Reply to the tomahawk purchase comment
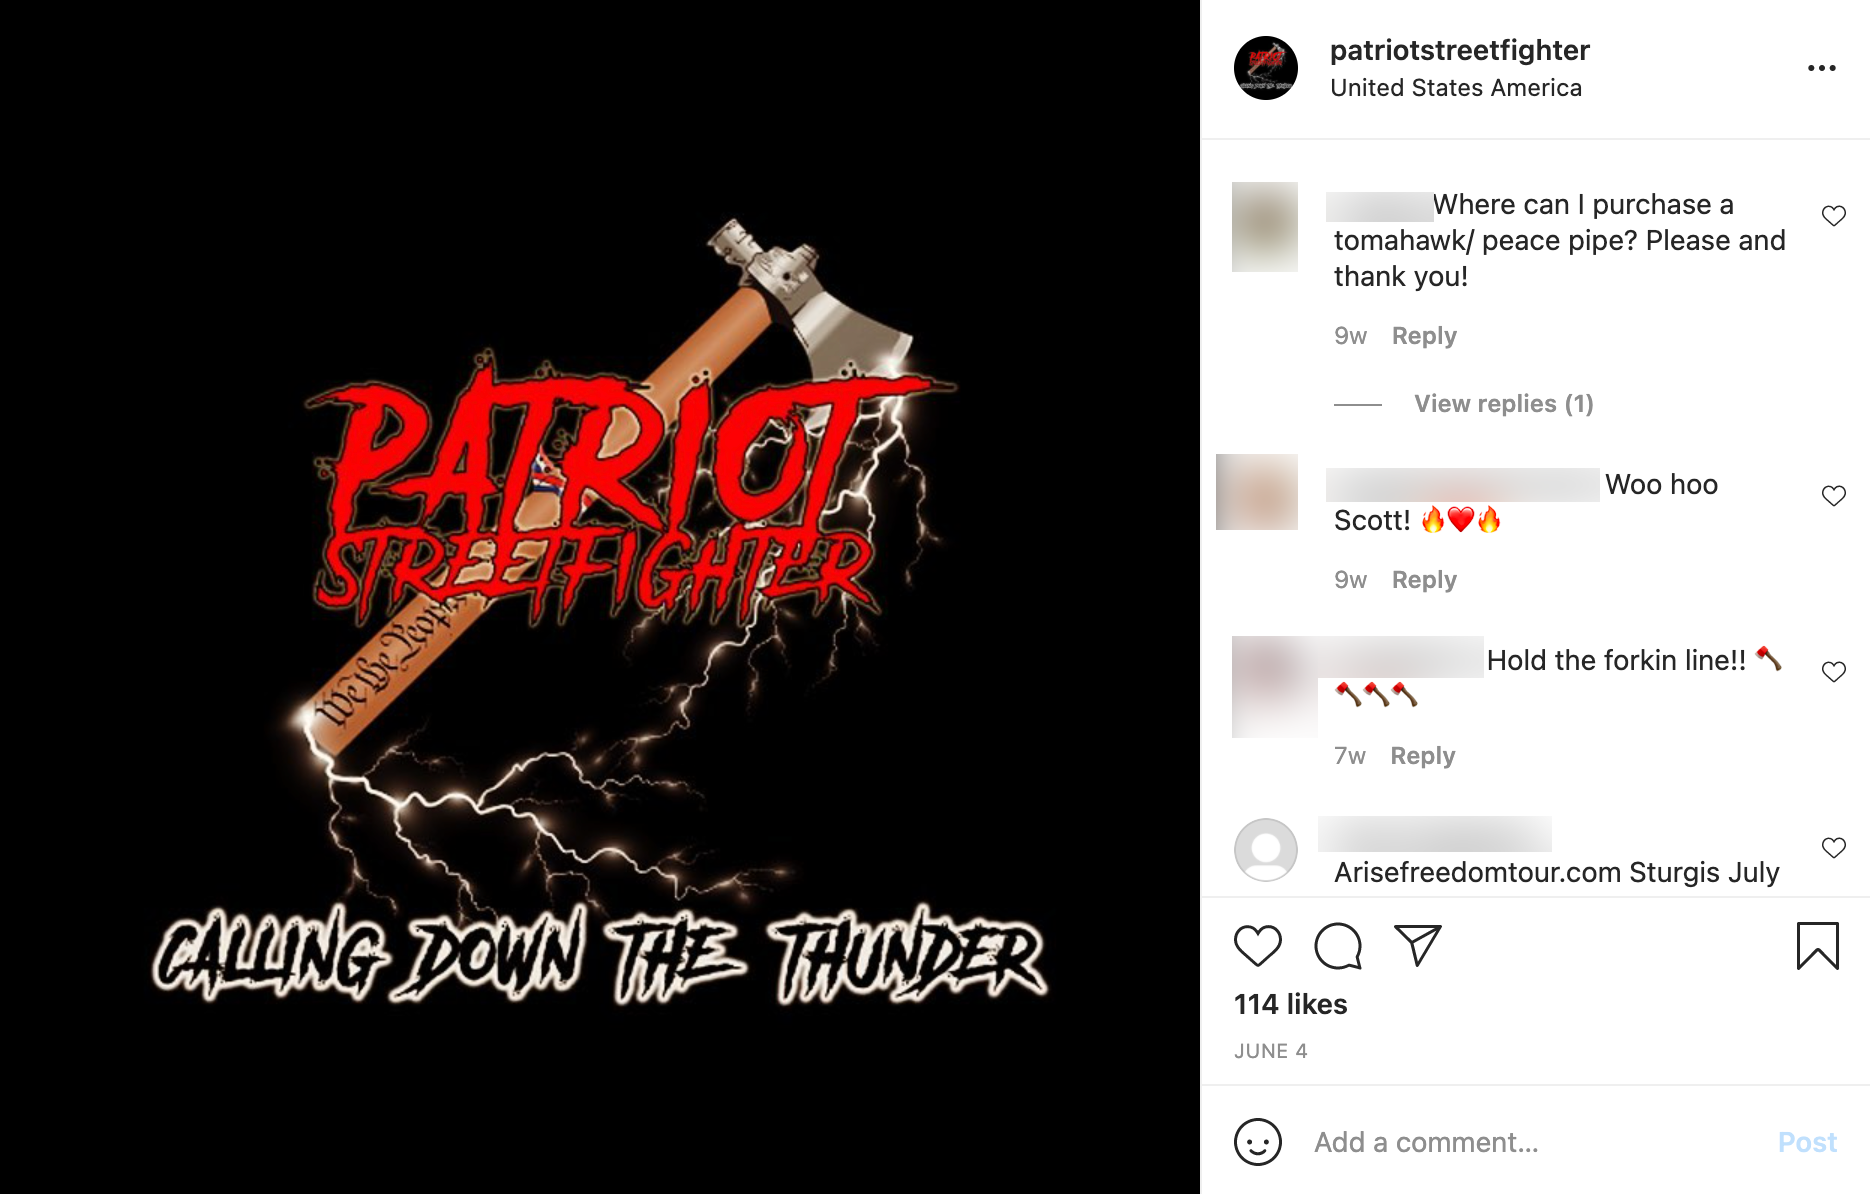The width and height of the screenshot is (1870, 1194). (1424, 336)
